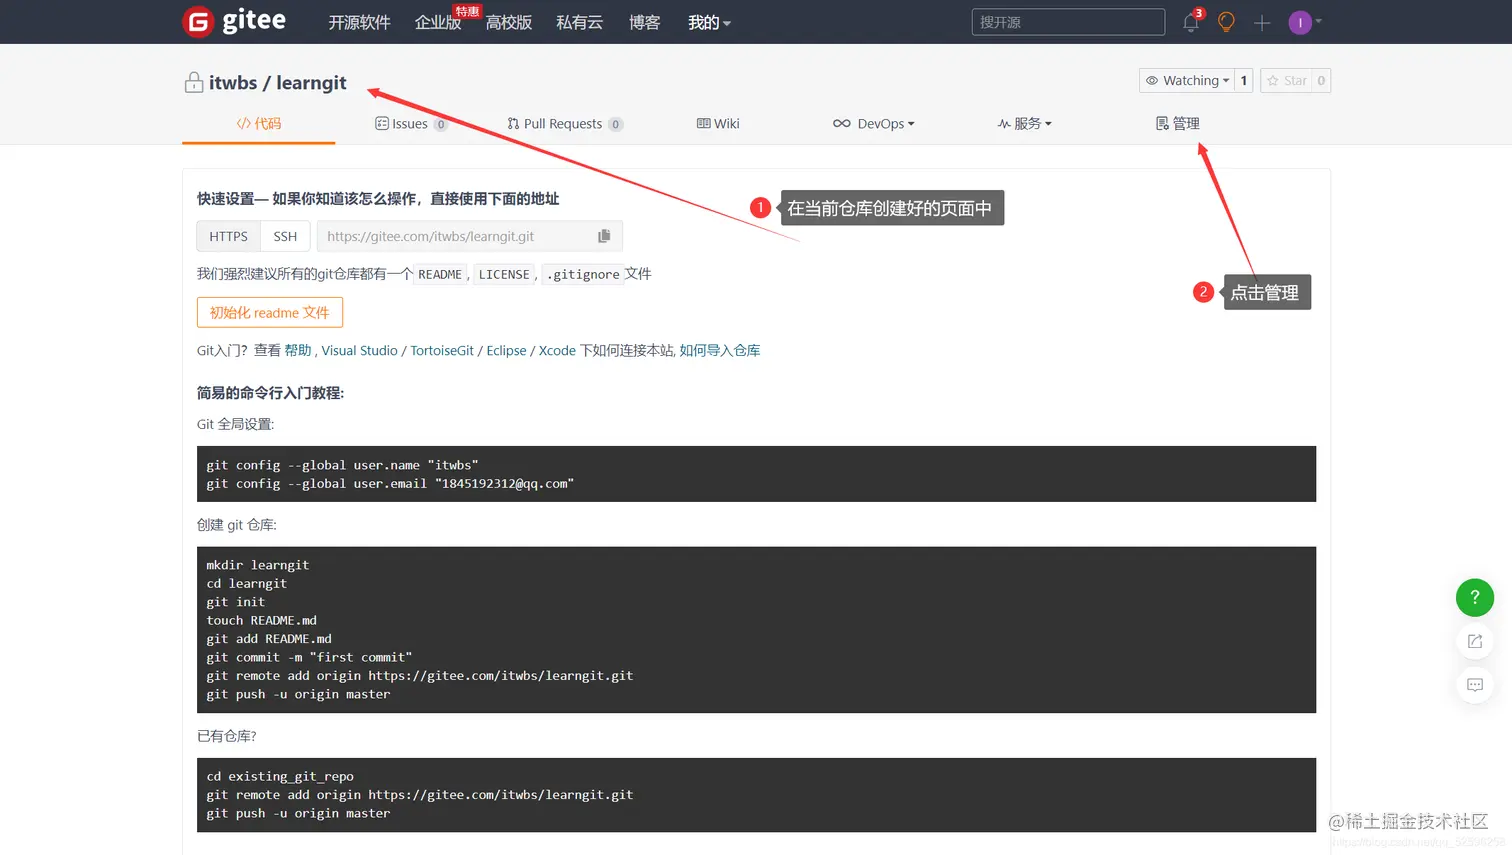Expand the 服务 dropdown tab
Screen dimensions: 1512x855
(1024, 123)
